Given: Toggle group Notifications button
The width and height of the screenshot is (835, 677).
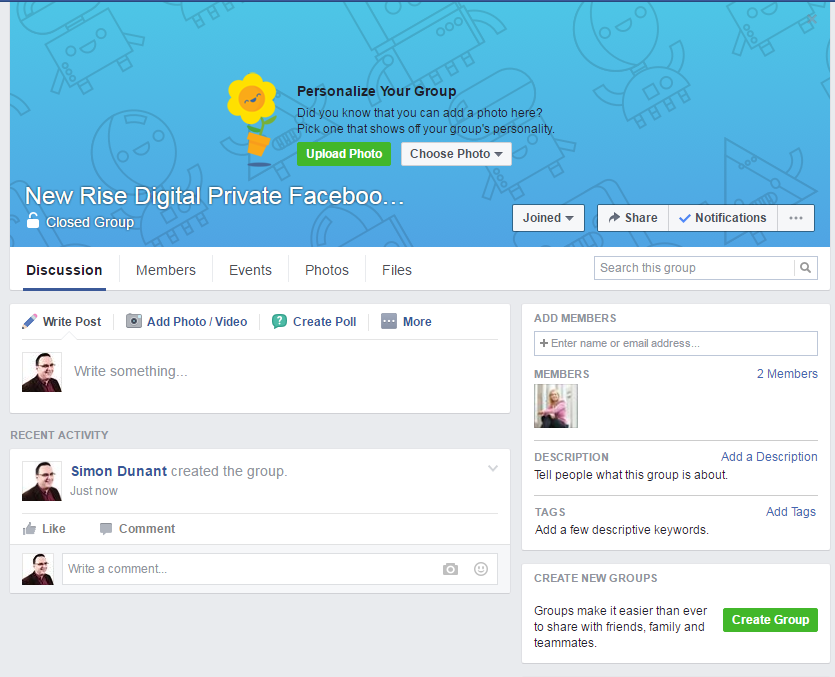Looking at the screenshot, I should 723,218.
